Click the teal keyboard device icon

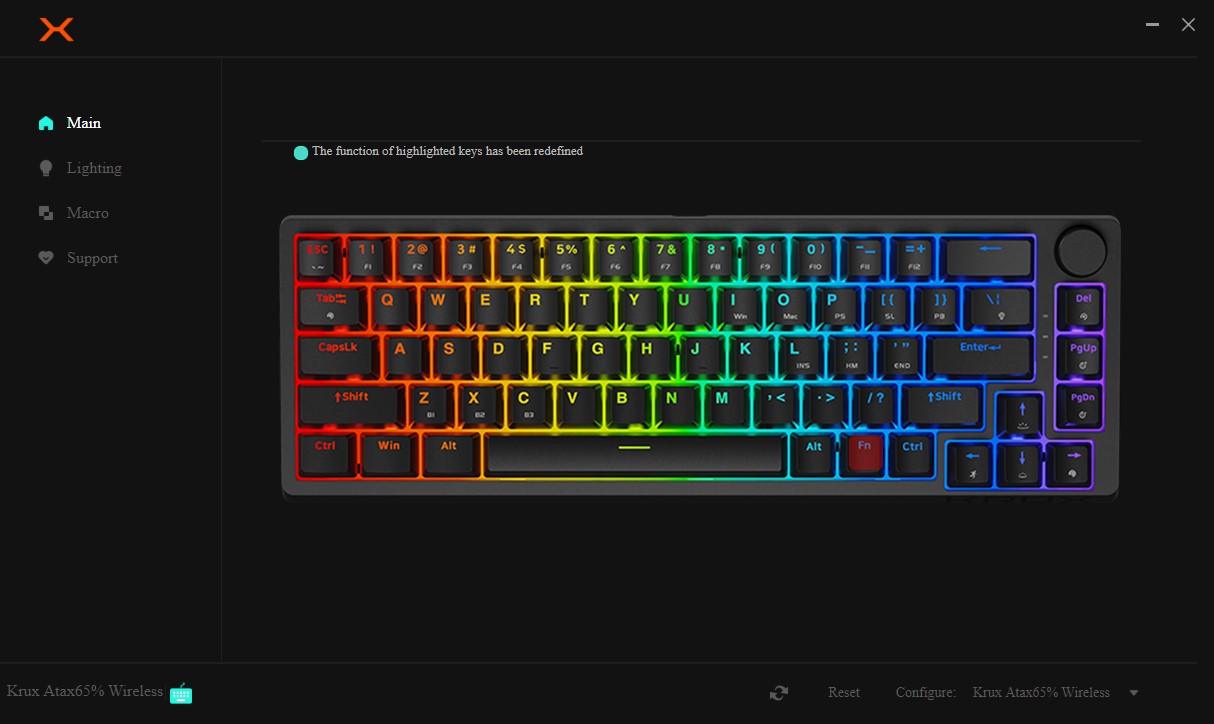pyautogui.click(x=181, y=692)
